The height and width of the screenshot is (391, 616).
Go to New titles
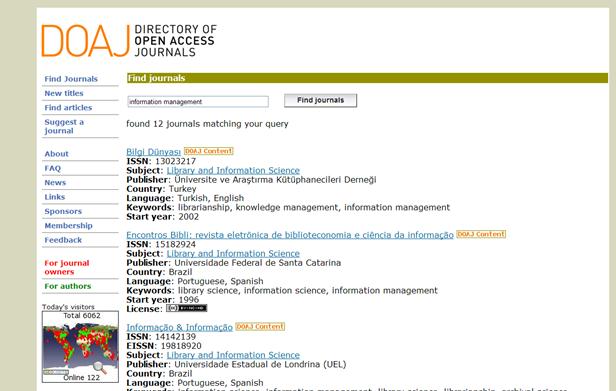pyautogui.click(x=64, y=94)
